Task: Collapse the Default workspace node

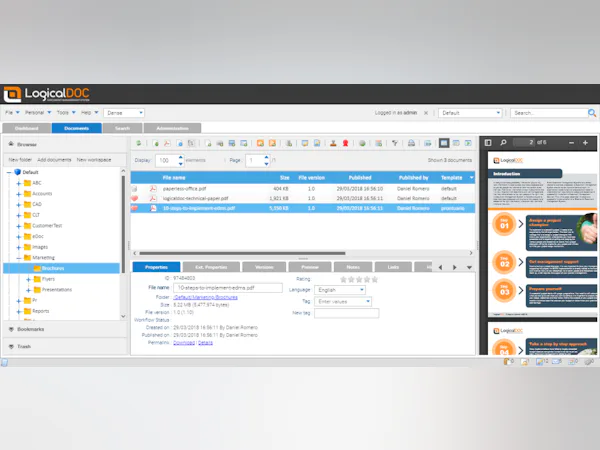Action: coord(9,173)
